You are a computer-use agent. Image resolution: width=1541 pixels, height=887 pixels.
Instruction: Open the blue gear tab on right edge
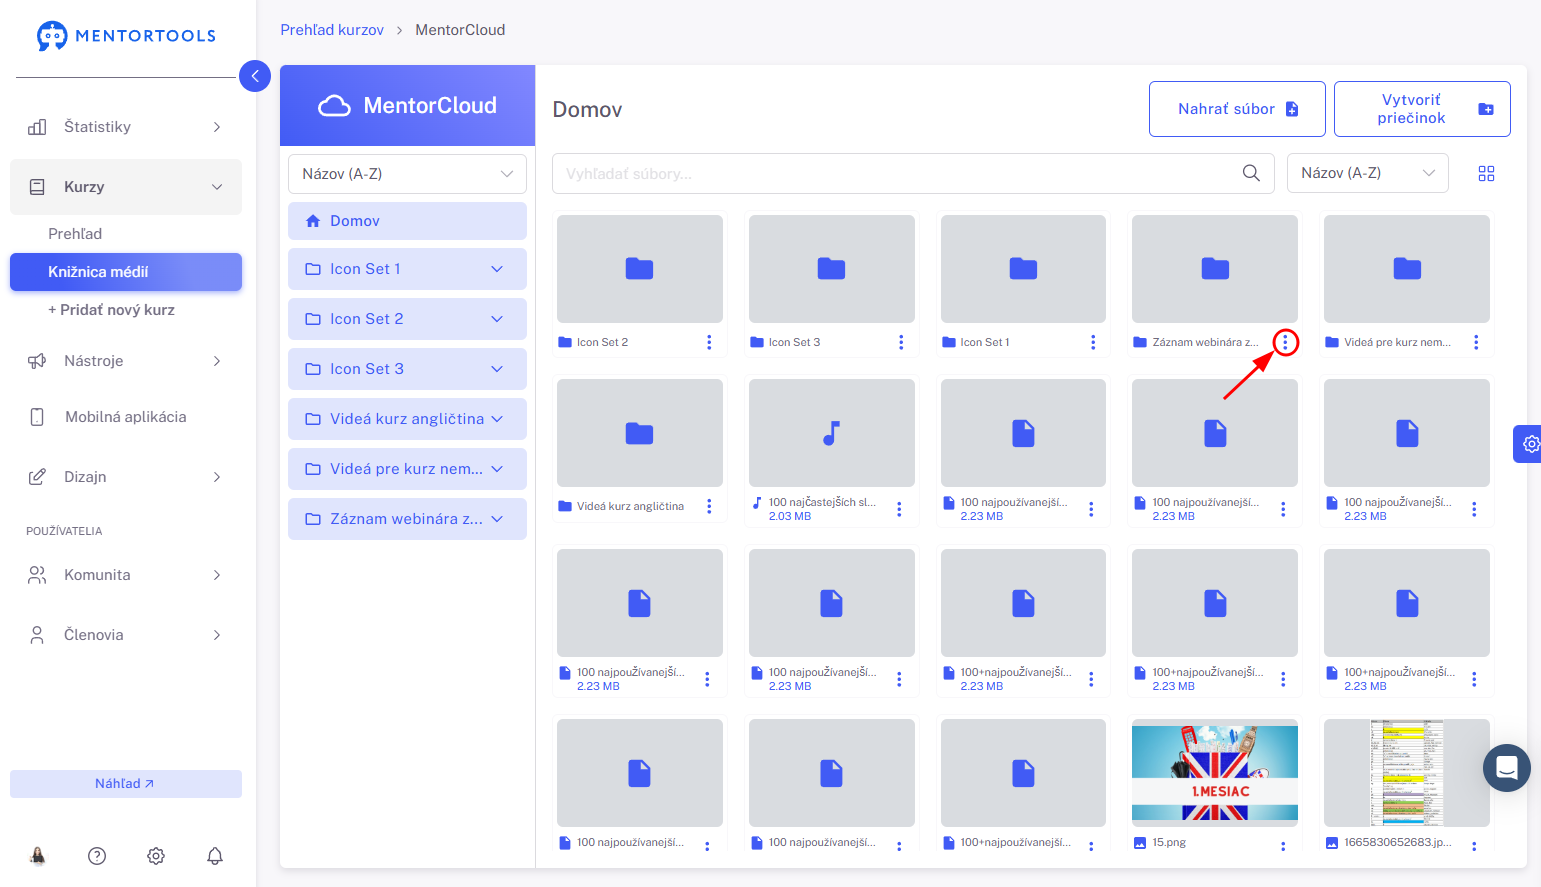tap(1528, 443)
